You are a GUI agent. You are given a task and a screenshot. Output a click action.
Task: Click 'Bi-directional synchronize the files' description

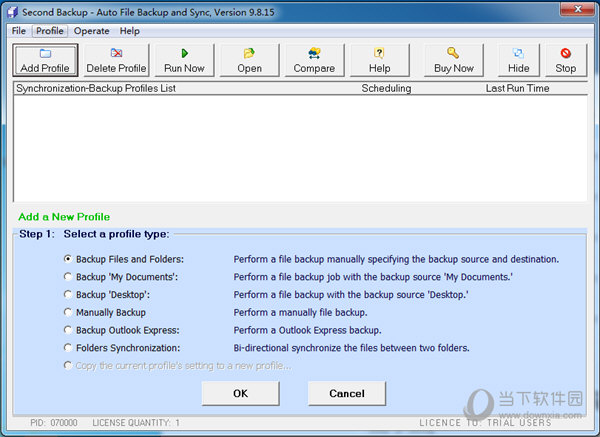351,348
